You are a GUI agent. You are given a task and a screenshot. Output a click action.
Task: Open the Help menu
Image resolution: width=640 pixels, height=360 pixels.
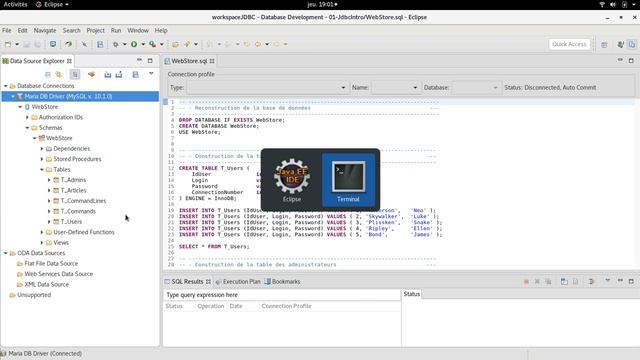[x=161, y=30]
